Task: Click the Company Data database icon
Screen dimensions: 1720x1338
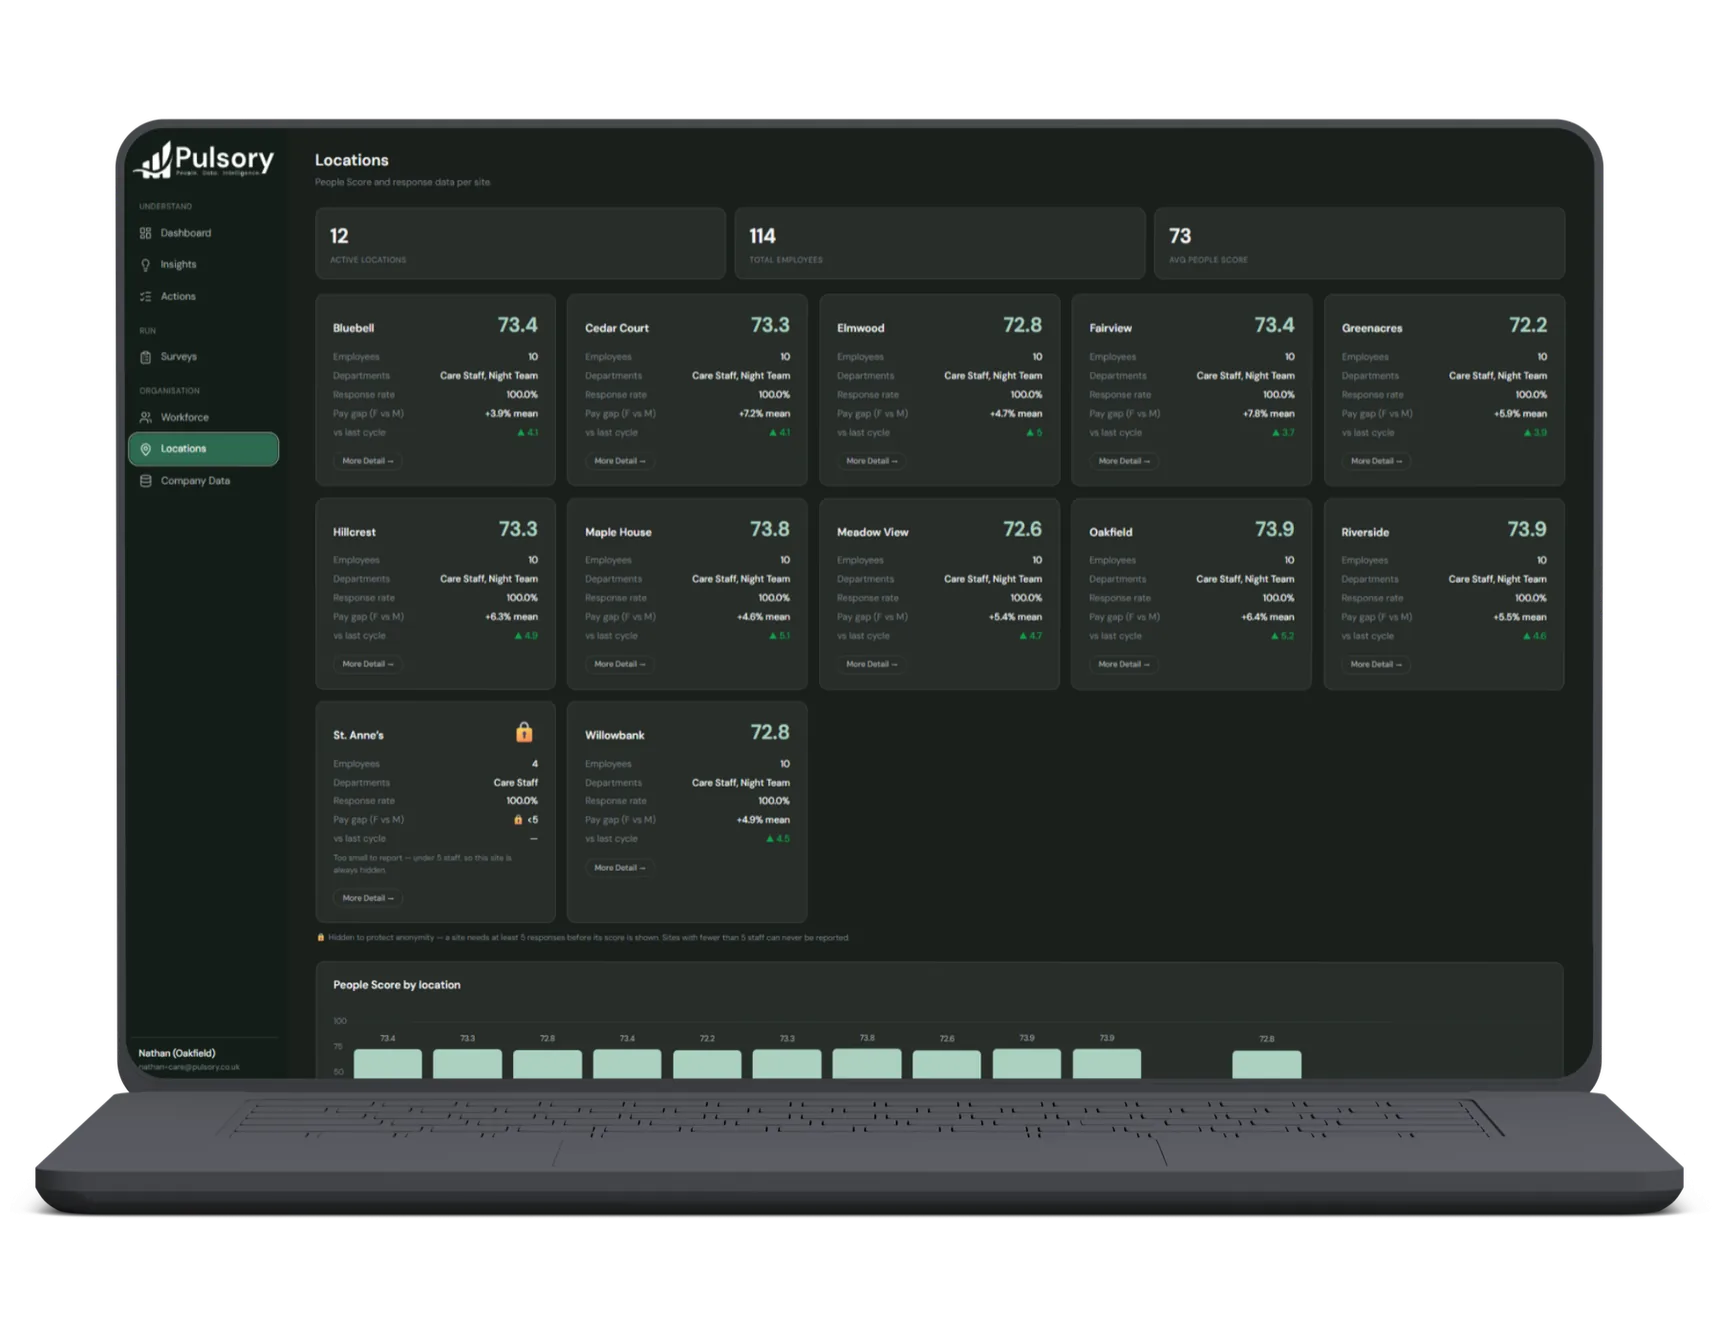Action: tap(146, 481)
